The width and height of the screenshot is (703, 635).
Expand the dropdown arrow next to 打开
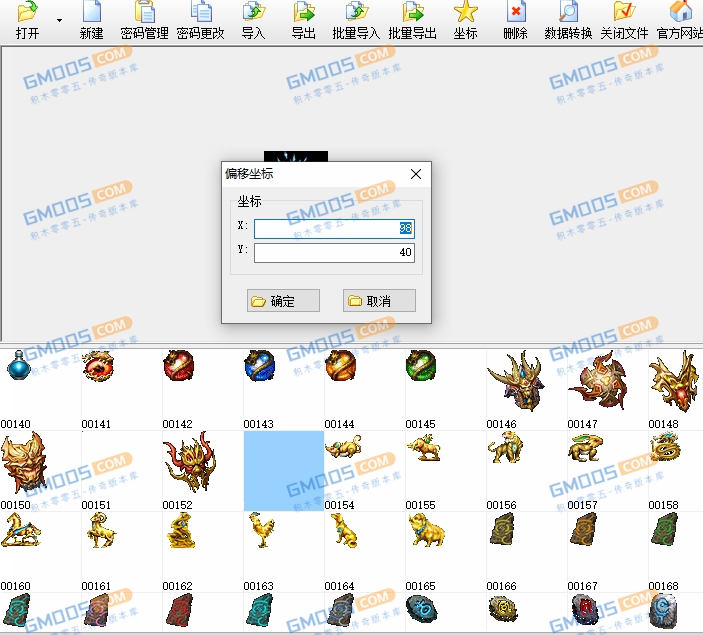pyautogui.click(x=59, y=20)
